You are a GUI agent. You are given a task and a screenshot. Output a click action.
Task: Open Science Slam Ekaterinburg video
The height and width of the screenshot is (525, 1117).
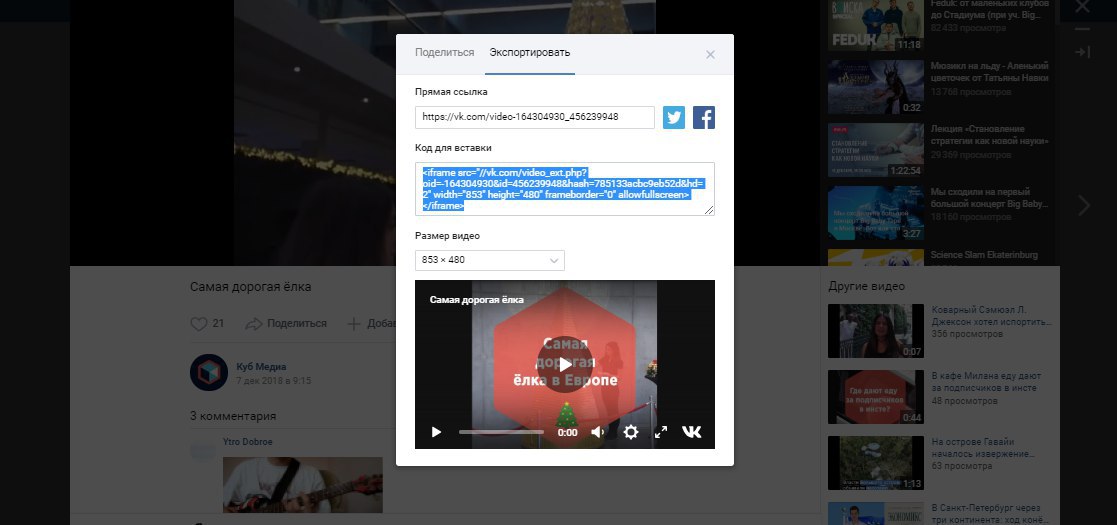click(x=984, y=255)
